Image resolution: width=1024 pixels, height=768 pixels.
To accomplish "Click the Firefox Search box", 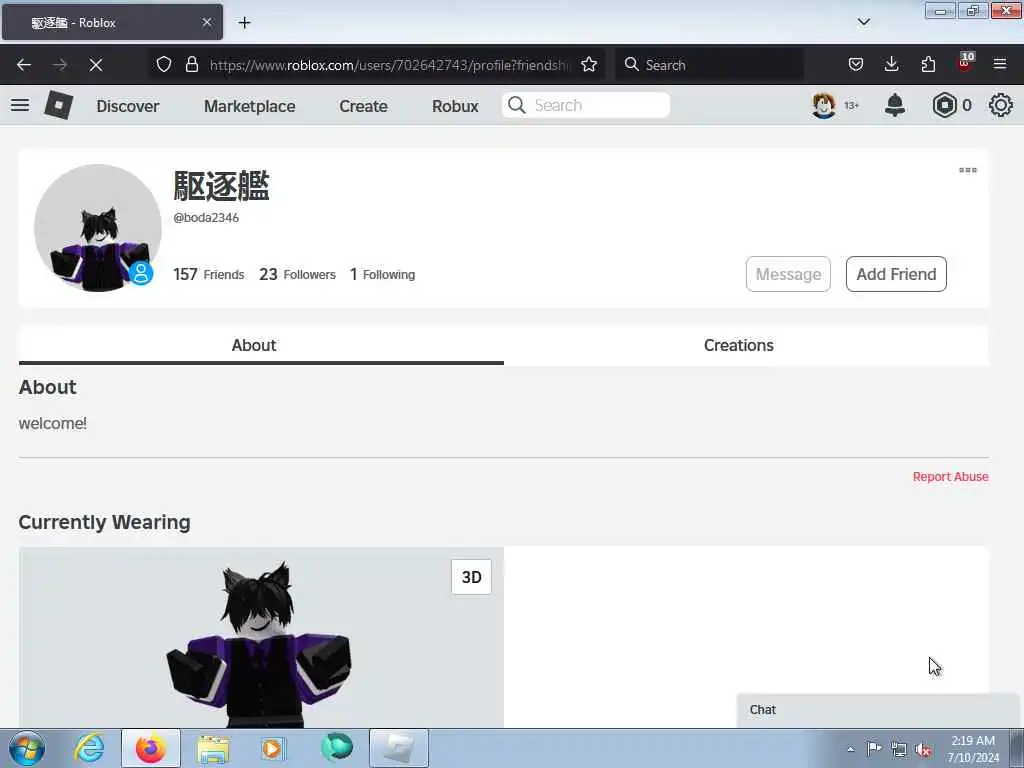I will pyautogui.click(x=710, y=65).
